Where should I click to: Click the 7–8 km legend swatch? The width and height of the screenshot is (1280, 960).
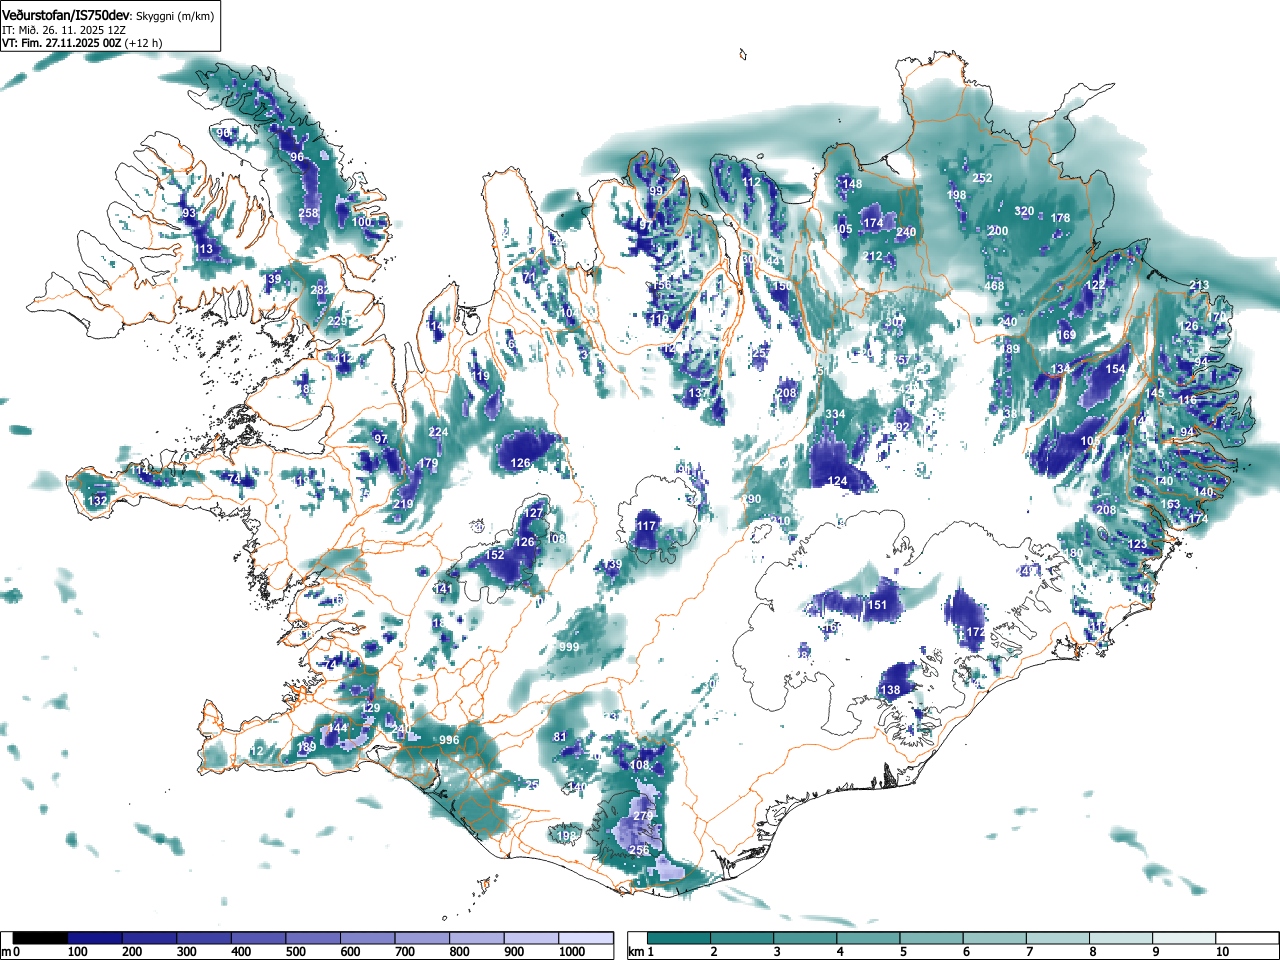(x=1059, y=938)
